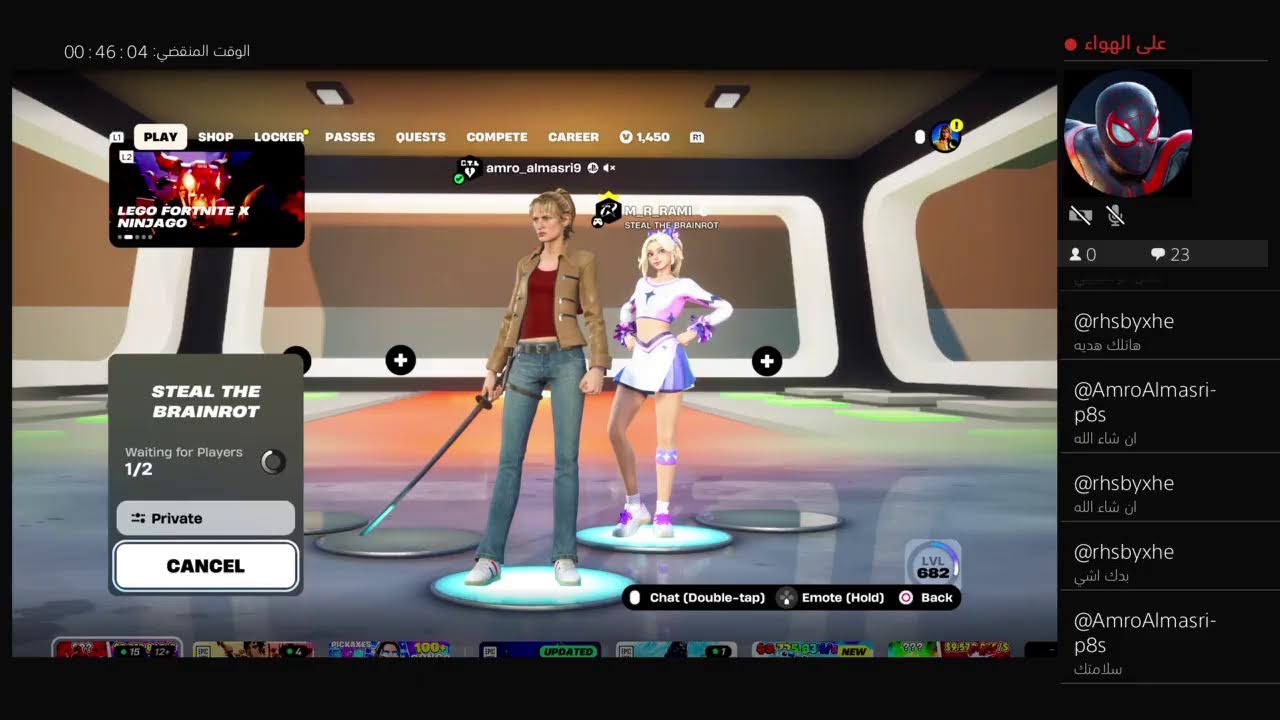Click the comments icon showing 23
The image size is (1280, 720).
(1158, 255)
